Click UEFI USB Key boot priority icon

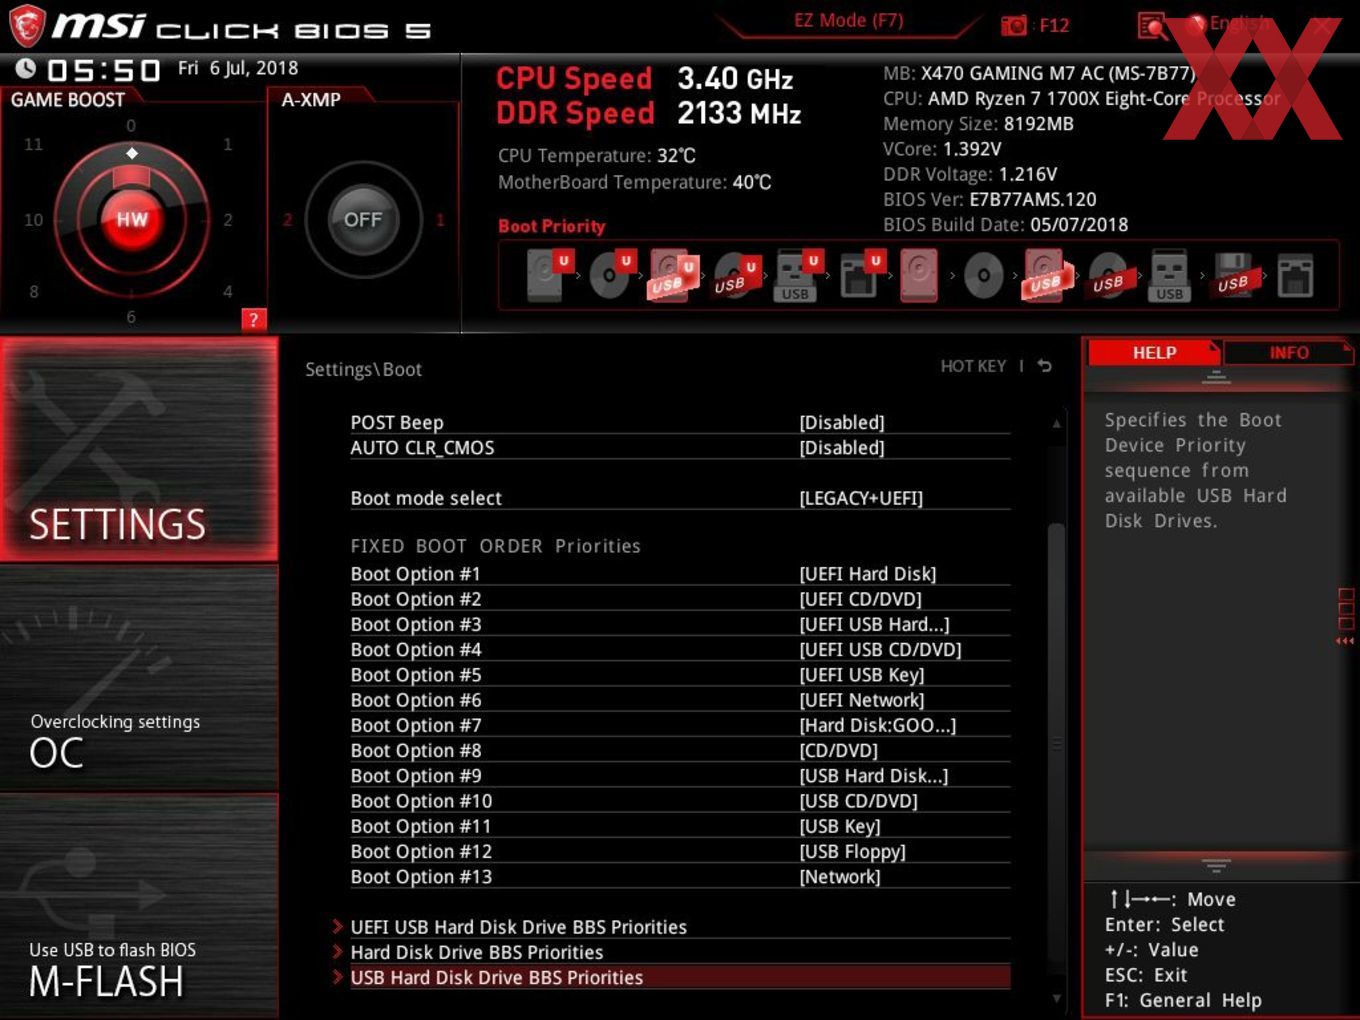[x=798, y=275]
